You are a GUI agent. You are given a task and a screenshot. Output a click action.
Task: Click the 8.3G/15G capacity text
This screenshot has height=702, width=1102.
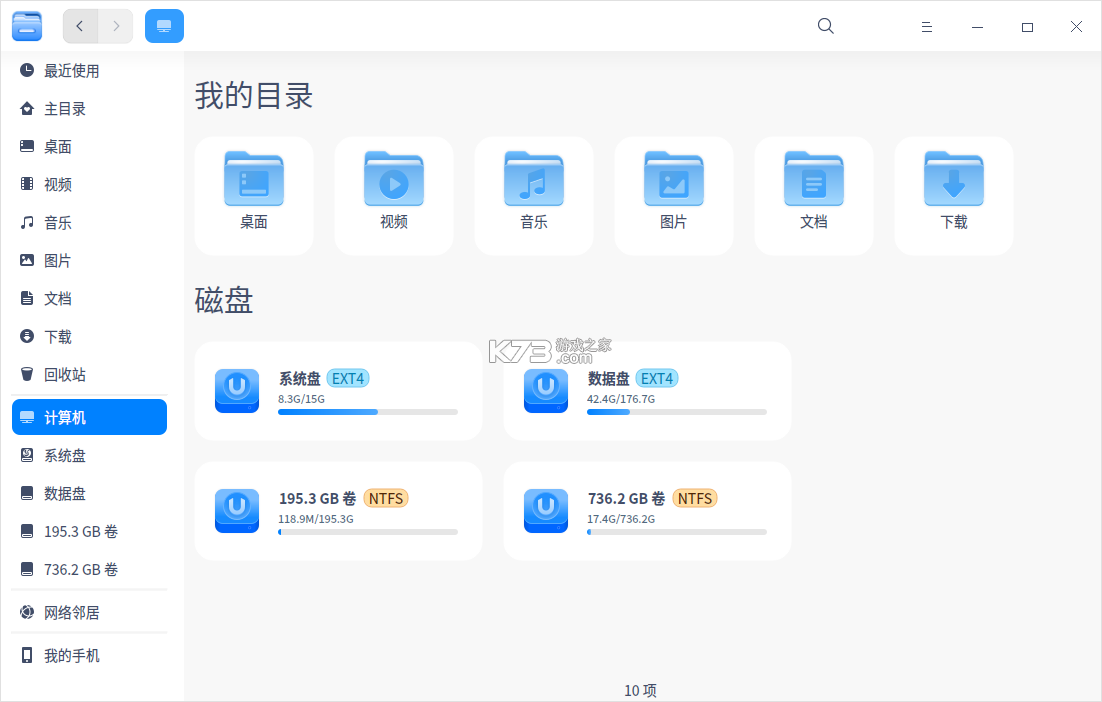(302, 399)
